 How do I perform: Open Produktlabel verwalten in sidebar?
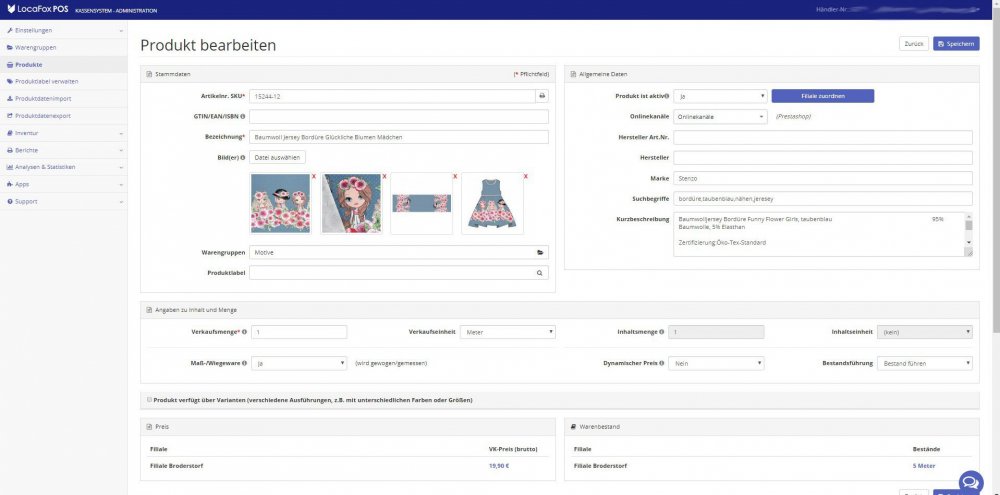click(x=64, y=82)
